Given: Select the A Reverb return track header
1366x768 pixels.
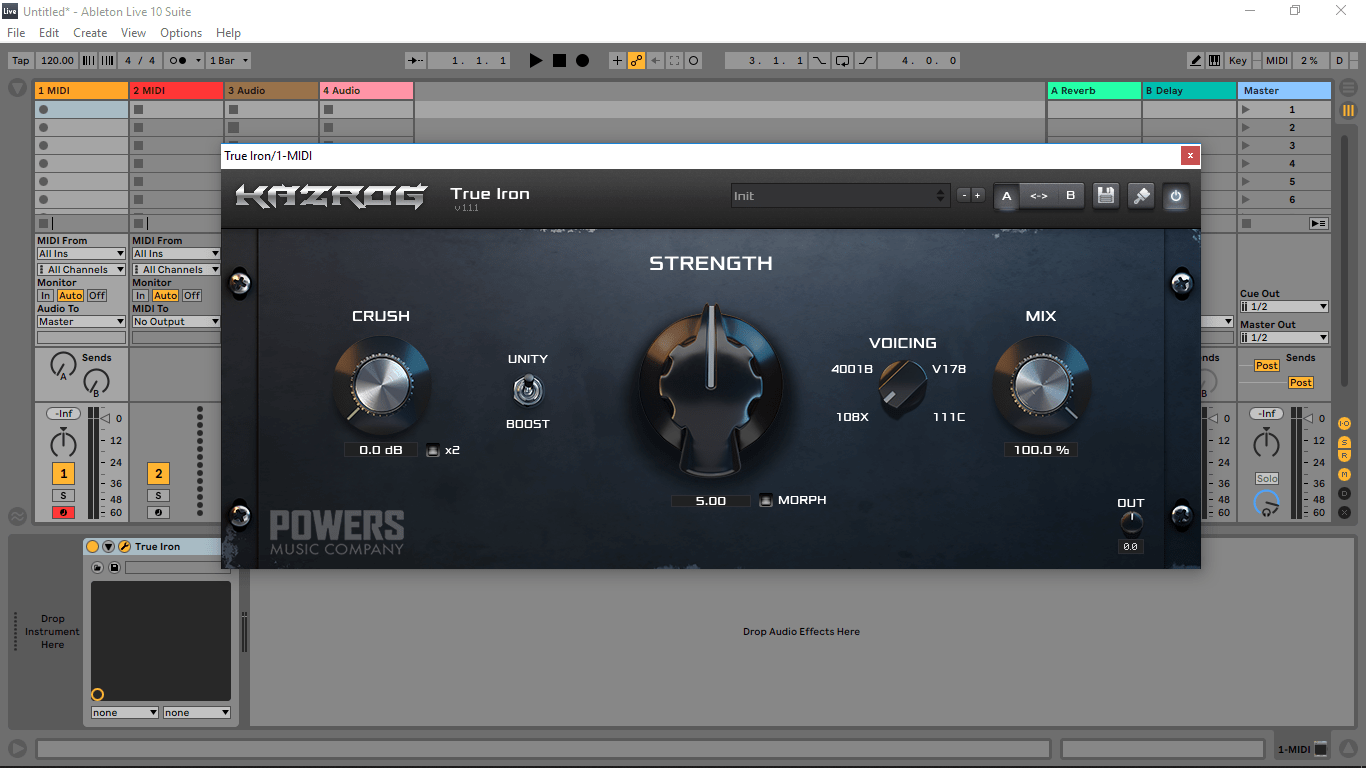Looking at the screenshot, I should 1094,90.
